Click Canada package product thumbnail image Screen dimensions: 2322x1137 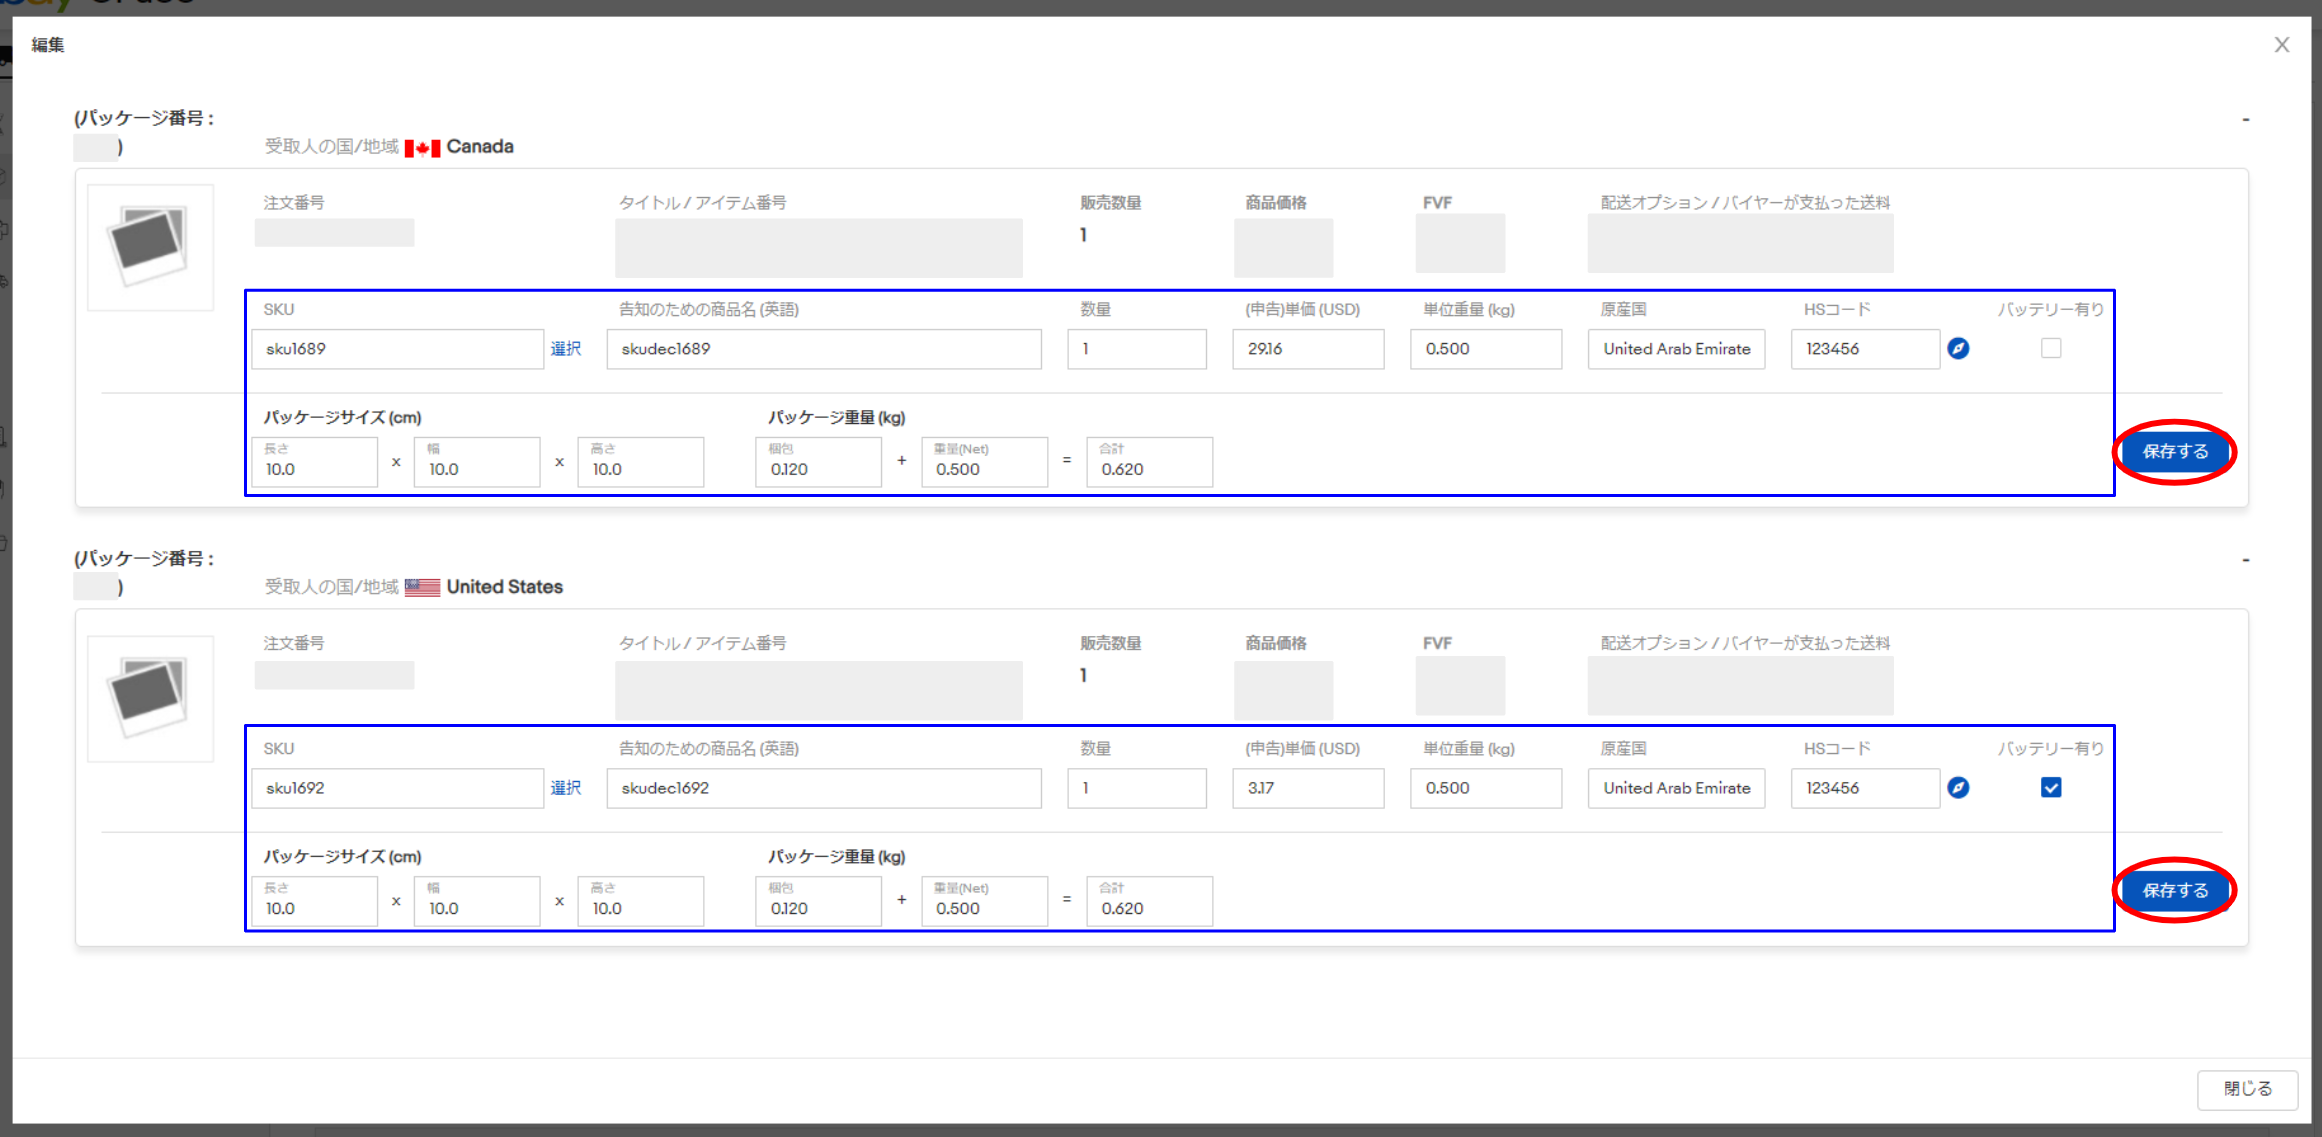[x=150, y=247]
